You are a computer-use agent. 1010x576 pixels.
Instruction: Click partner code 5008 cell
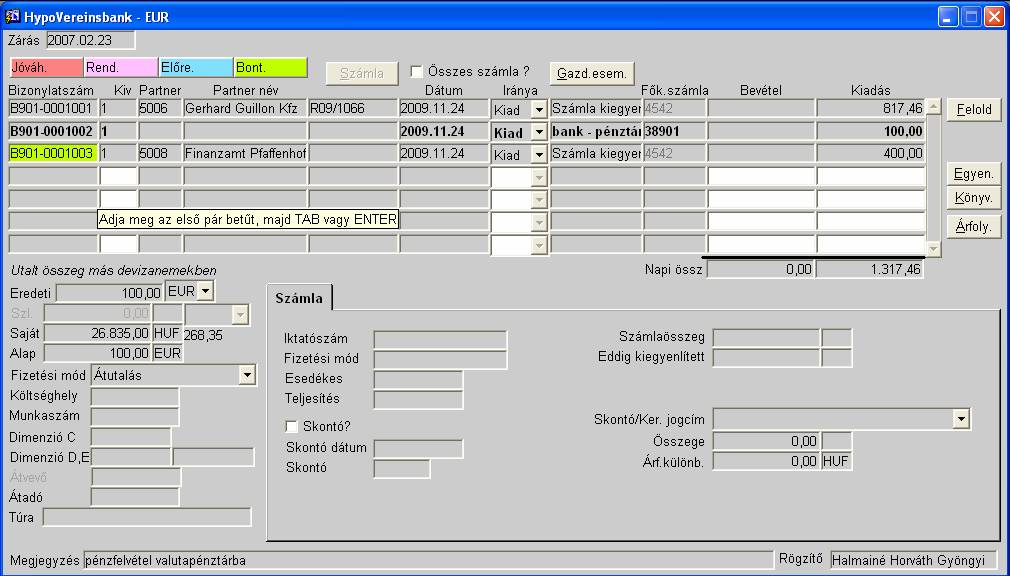[x=160, y=153]
